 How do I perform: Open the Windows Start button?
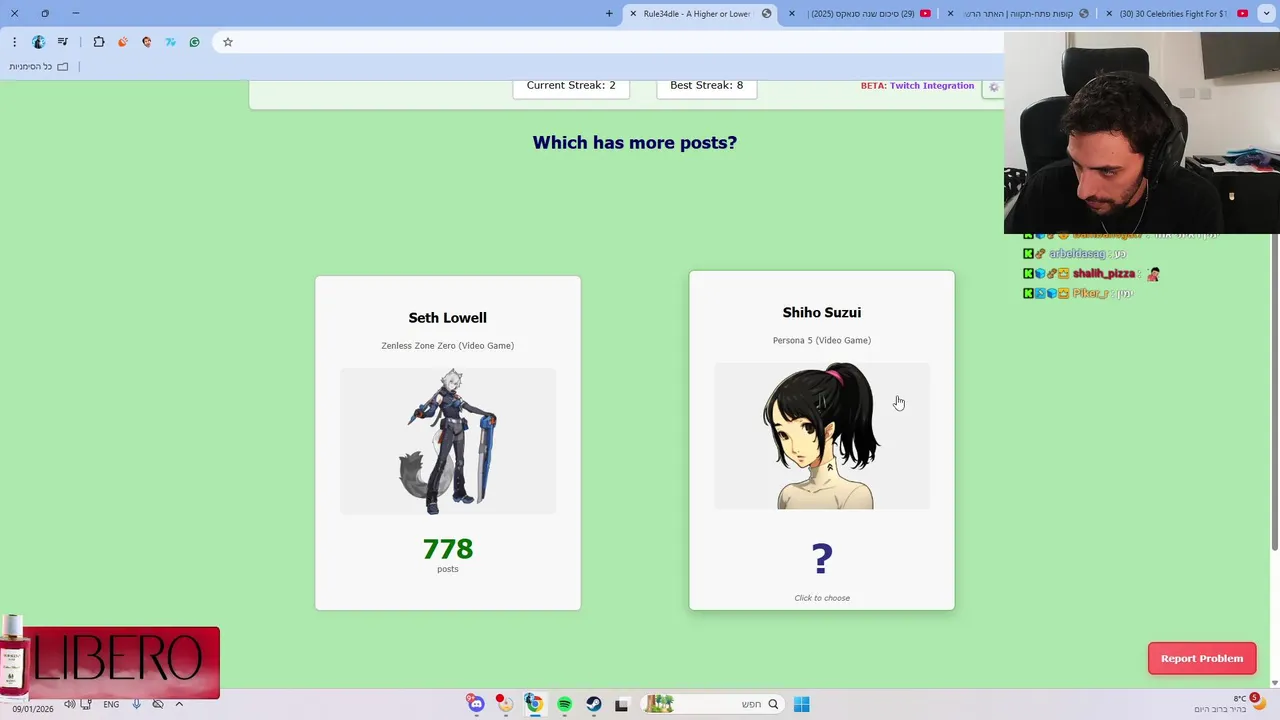(x=801, y=704)
